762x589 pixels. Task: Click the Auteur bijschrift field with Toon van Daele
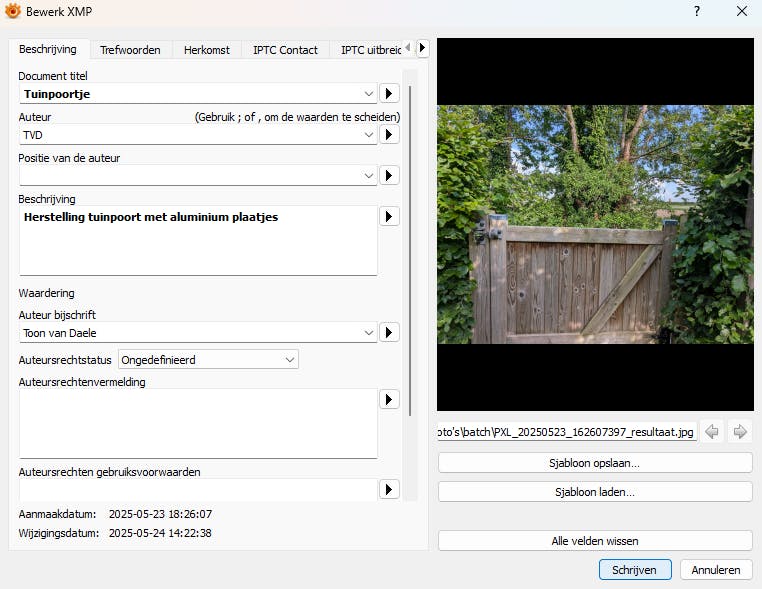(x=198, y=333)
